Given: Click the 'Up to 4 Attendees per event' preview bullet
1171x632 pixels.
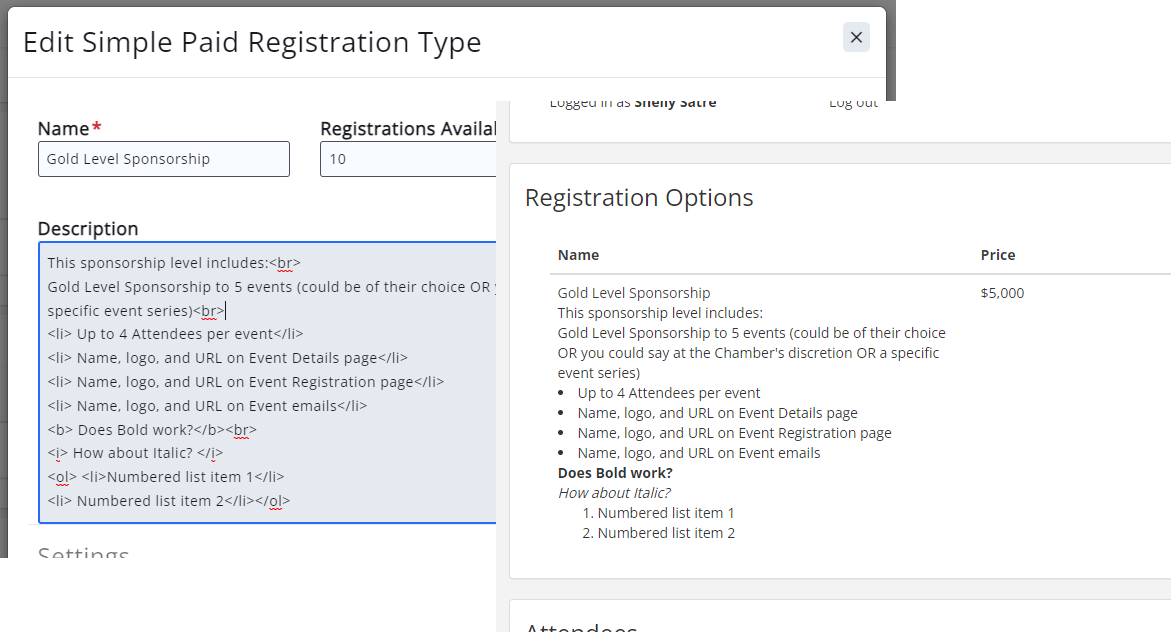Looking at the screenshot, I should click(668, 393).
